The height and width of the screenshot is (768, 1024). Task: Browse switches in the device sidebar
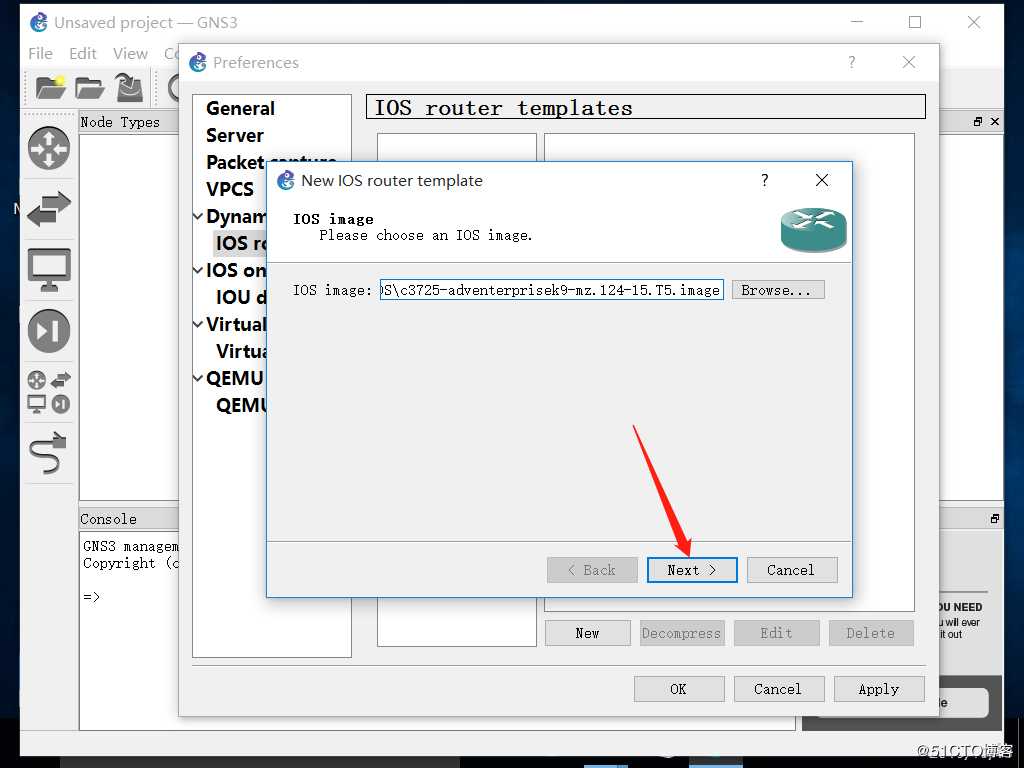pos(49,209)
